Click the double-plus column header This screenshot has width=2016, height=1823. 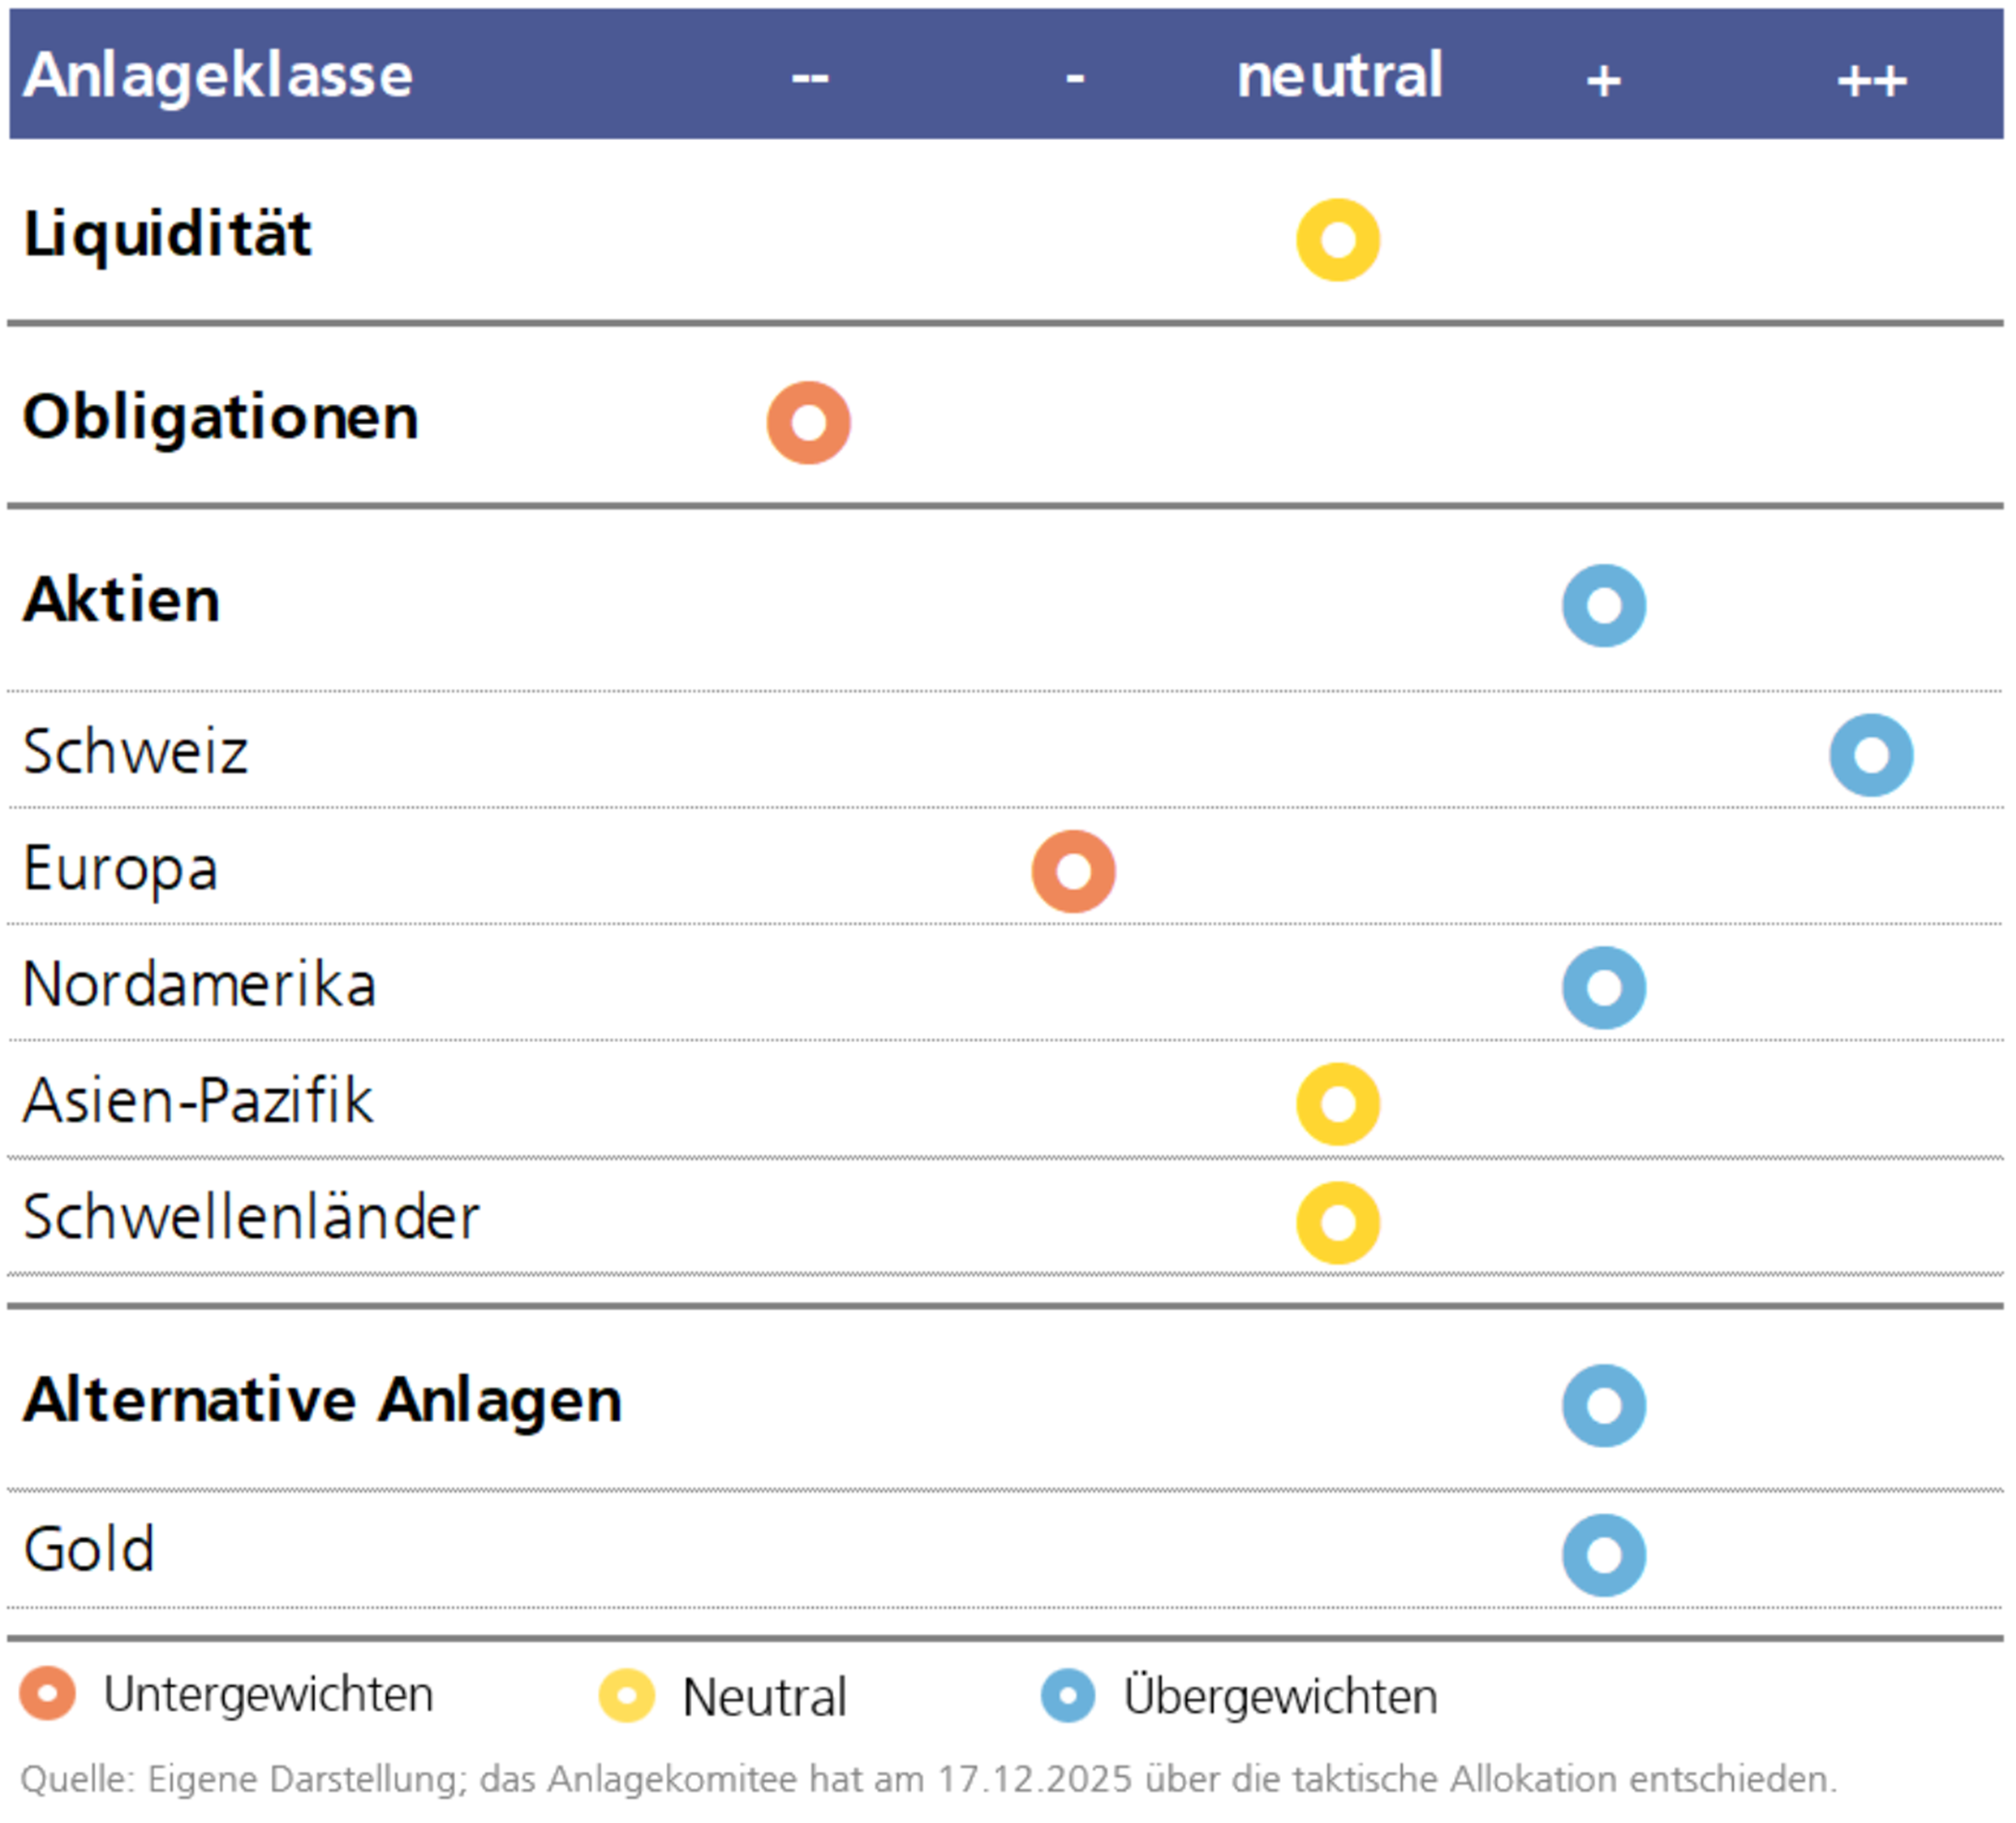point(1871,80)
